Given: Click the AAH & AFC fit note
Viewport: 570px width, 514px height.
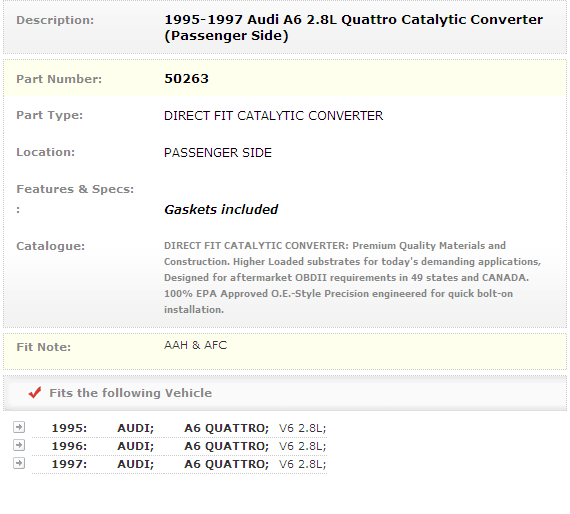Looking at the screenshot, I should click(x=196, y=345).
